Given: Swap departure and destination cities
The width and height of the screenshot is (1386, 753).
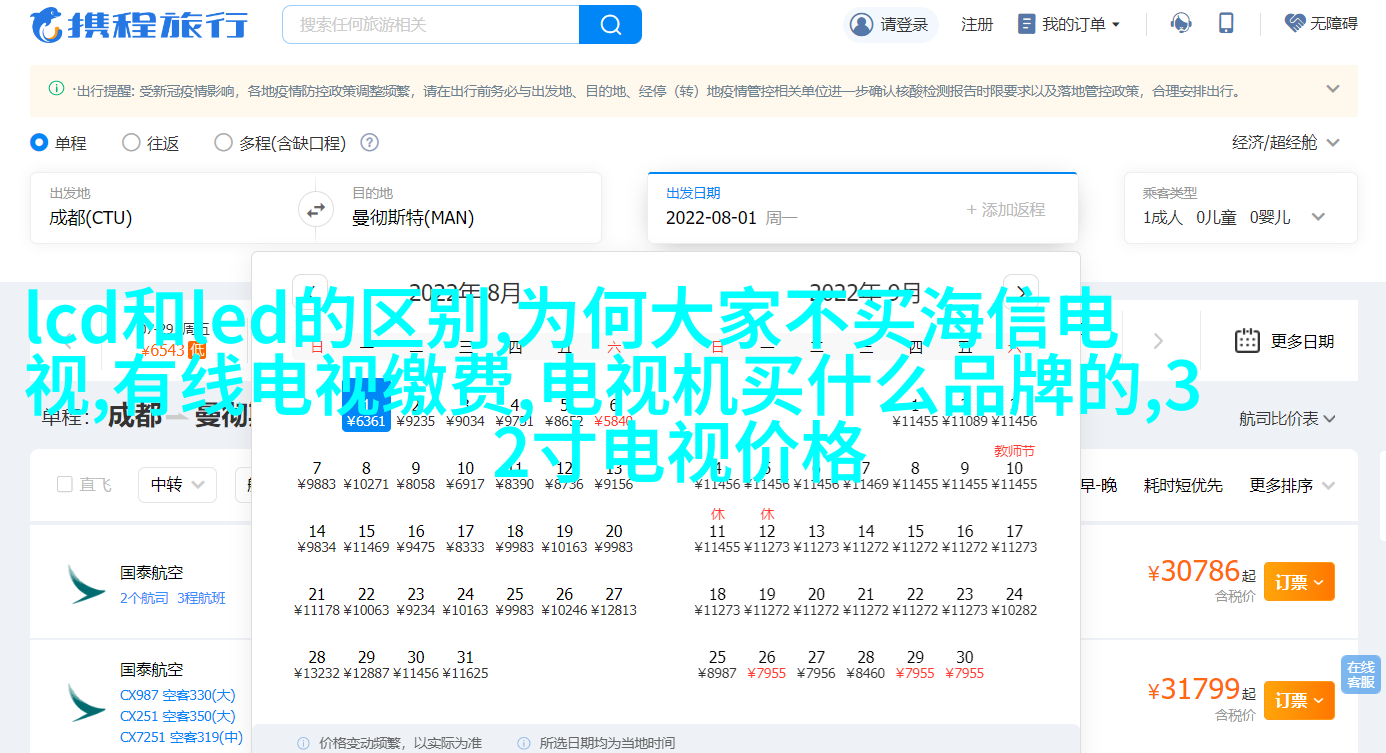Looking at the screenshot, I should pos(316,210).
